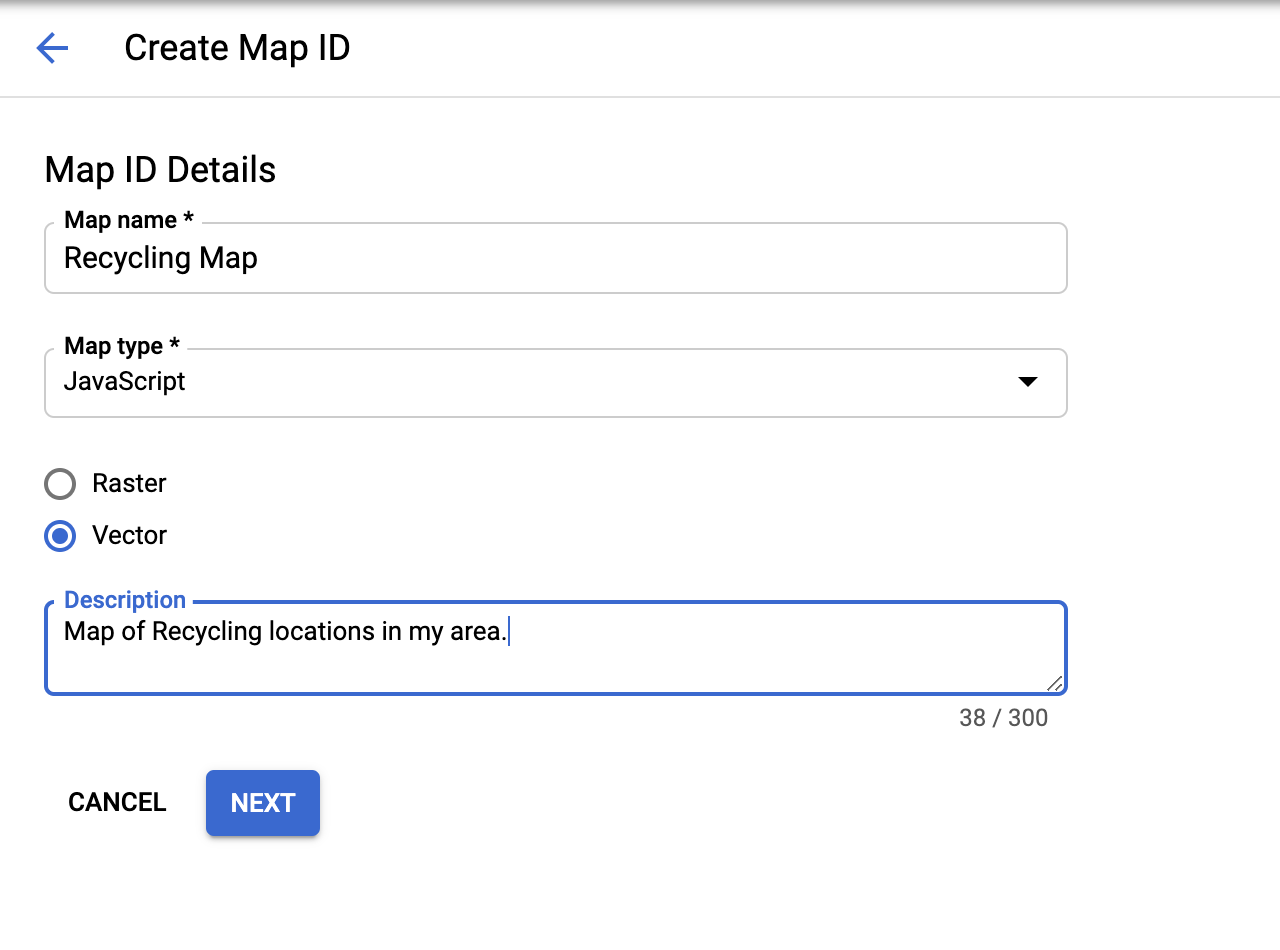Click the back arrow icon

(52, 48)
